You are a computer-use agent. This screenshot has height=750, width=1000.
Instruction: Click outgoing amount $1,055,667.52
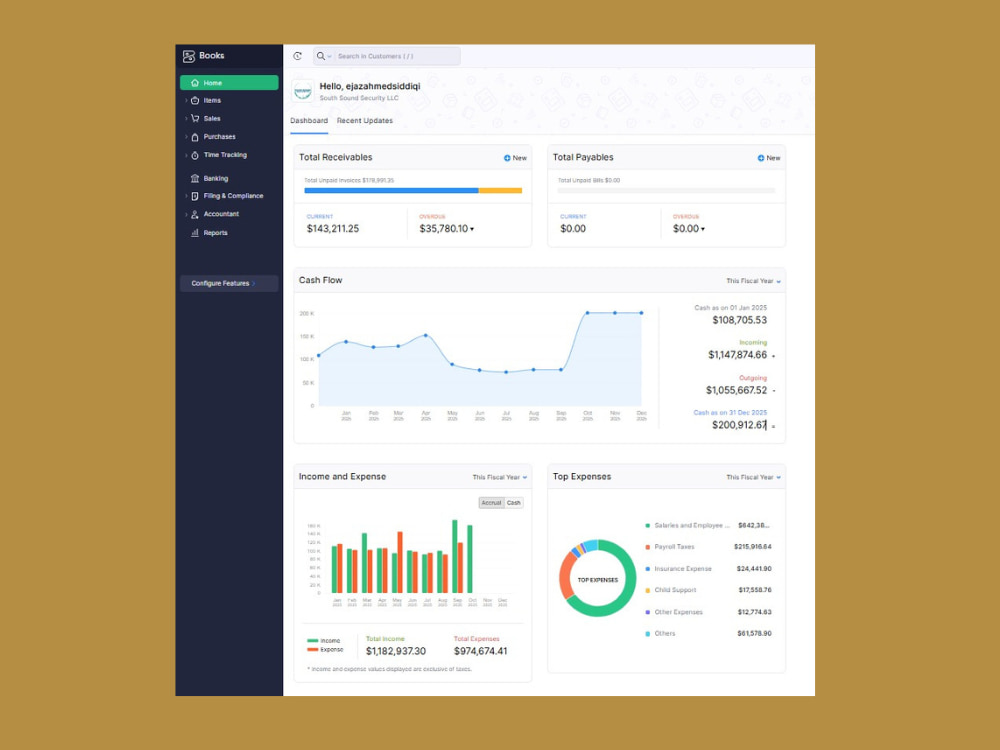[x=736, y=390]
